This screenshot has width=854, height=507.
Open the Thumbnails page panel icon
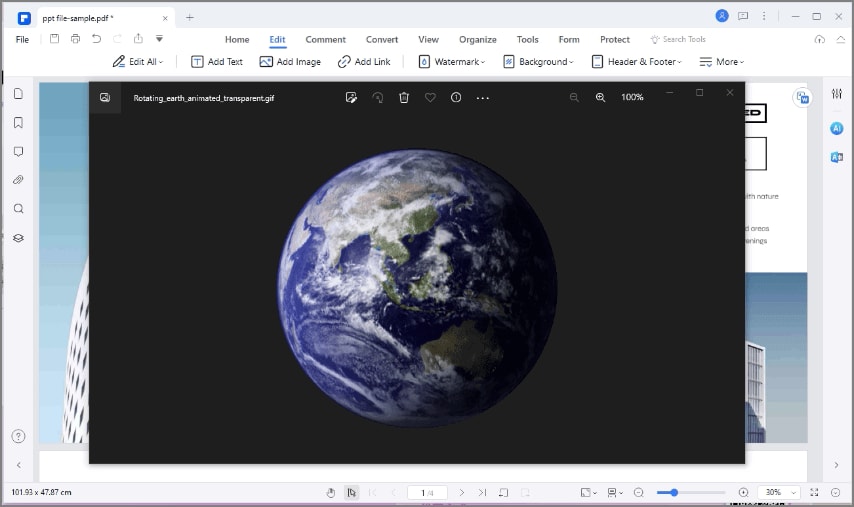pyautogui.click(x=19, y=94)
